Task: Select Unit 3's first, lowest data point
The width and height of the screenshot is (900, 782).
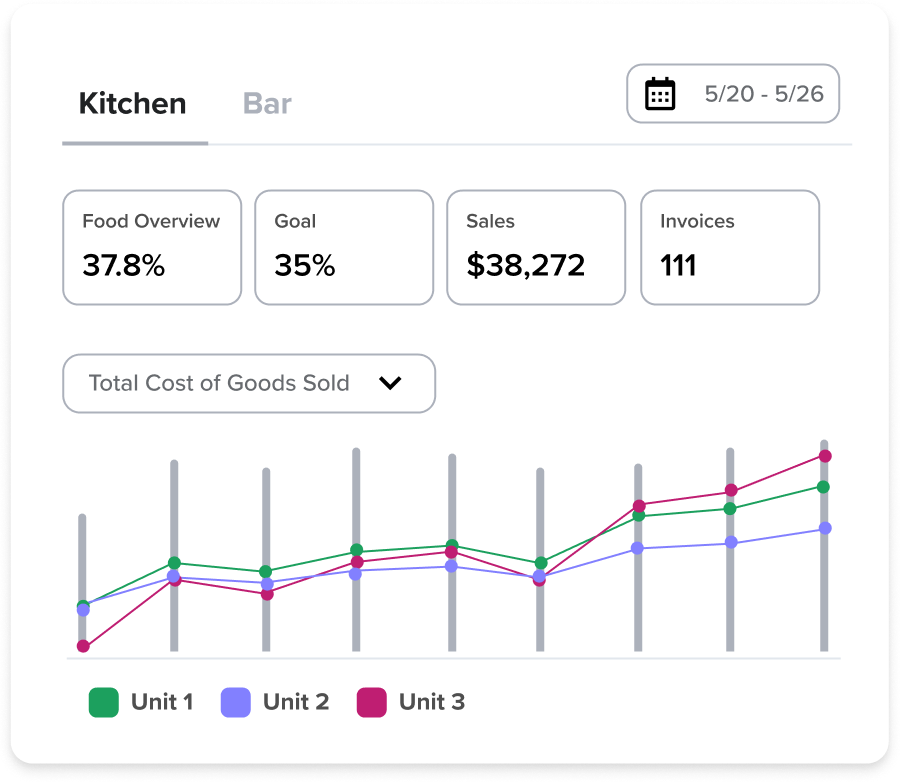Action: pos(83,646)
